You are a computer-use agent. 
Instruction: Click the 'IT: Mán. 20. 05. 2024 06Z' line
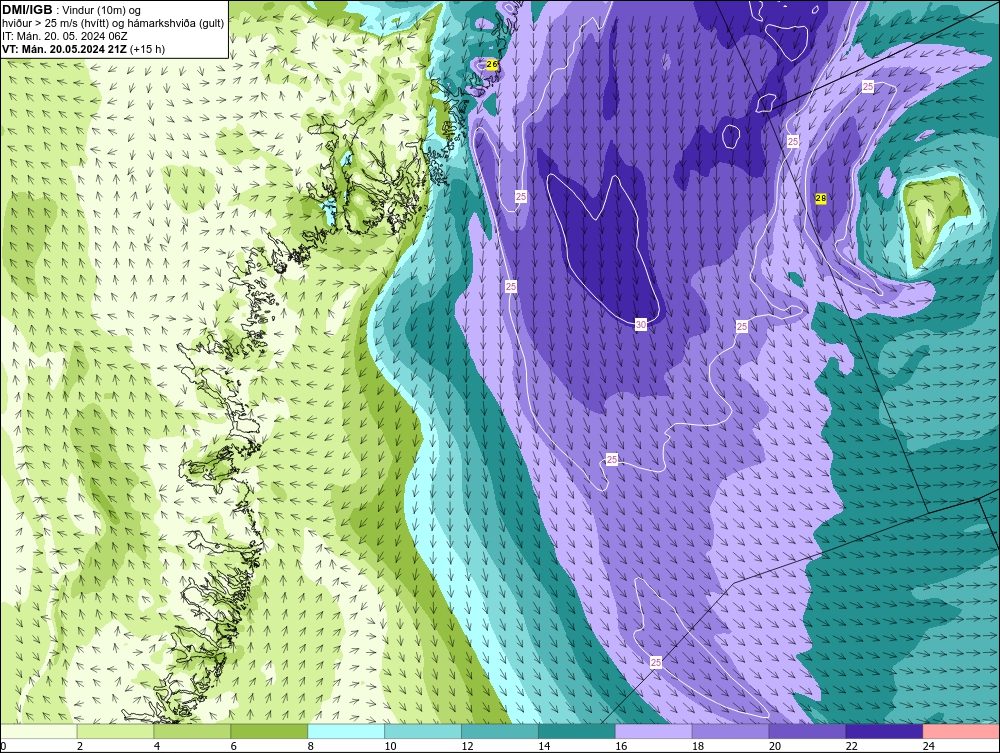pos(64,36)
